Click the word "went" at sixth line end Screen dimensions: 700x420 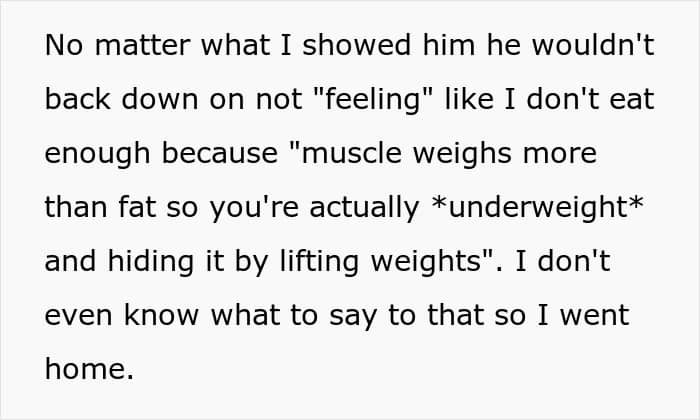[x=595, y=316]
